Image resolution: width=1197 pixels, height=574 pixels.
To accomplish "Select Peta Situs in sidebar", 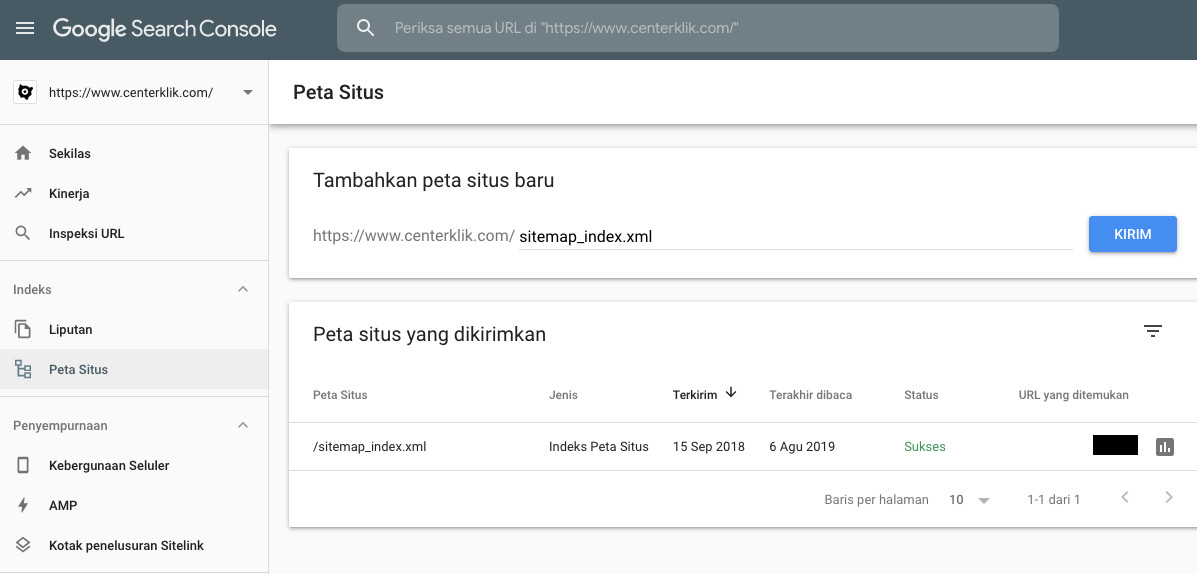I will click(134, 369).
